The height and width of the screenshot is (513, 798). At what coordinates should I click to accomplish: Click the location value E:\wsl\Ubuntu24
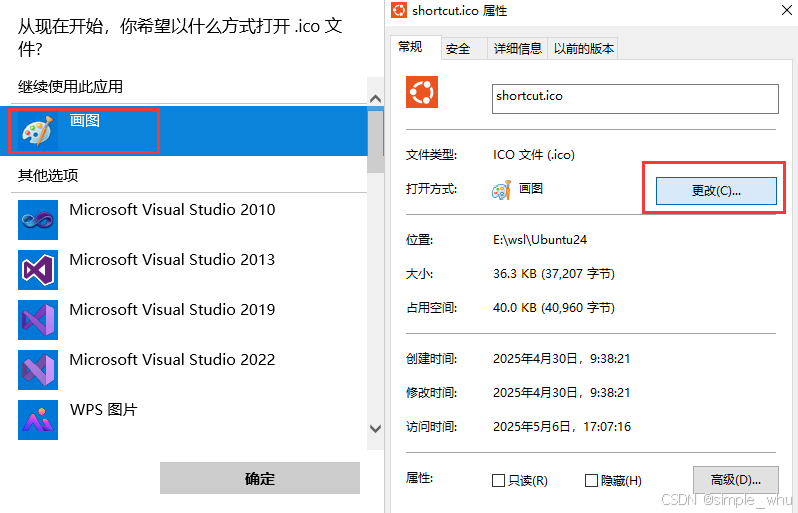540,240
